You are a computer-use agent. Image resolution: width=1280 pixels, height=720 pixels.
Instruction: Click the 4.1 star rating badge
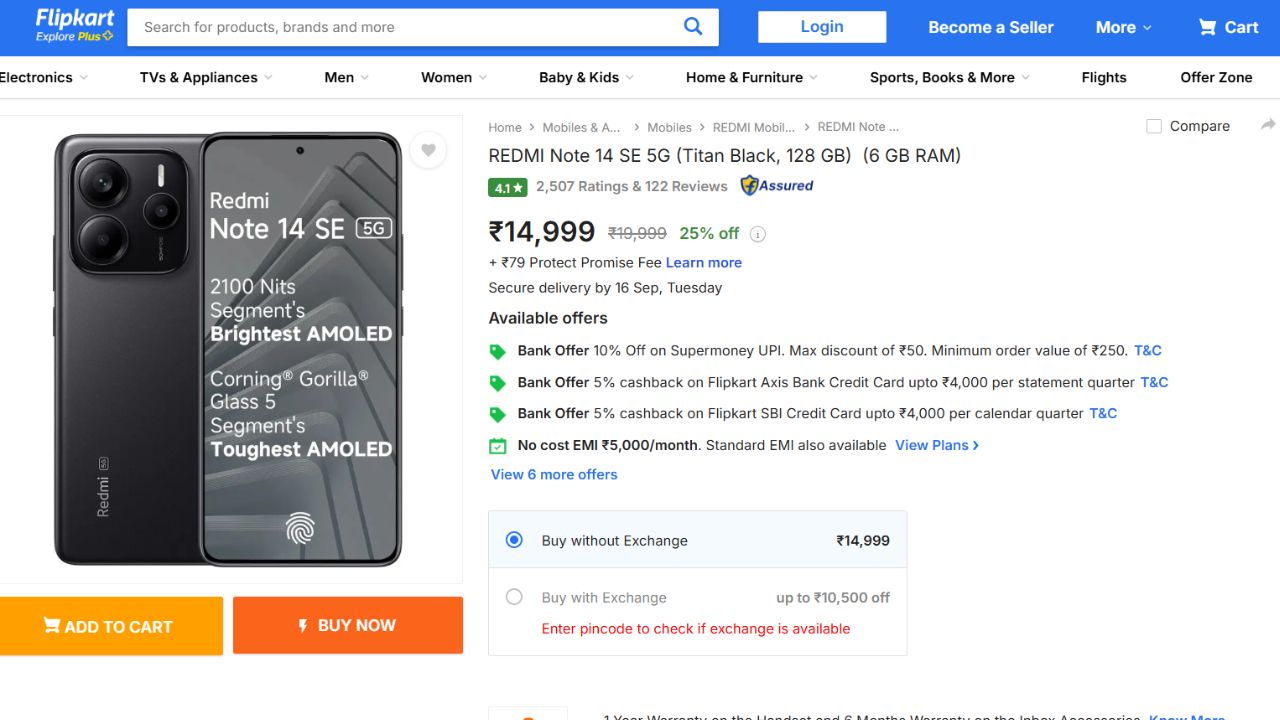[x=508, y=187]
